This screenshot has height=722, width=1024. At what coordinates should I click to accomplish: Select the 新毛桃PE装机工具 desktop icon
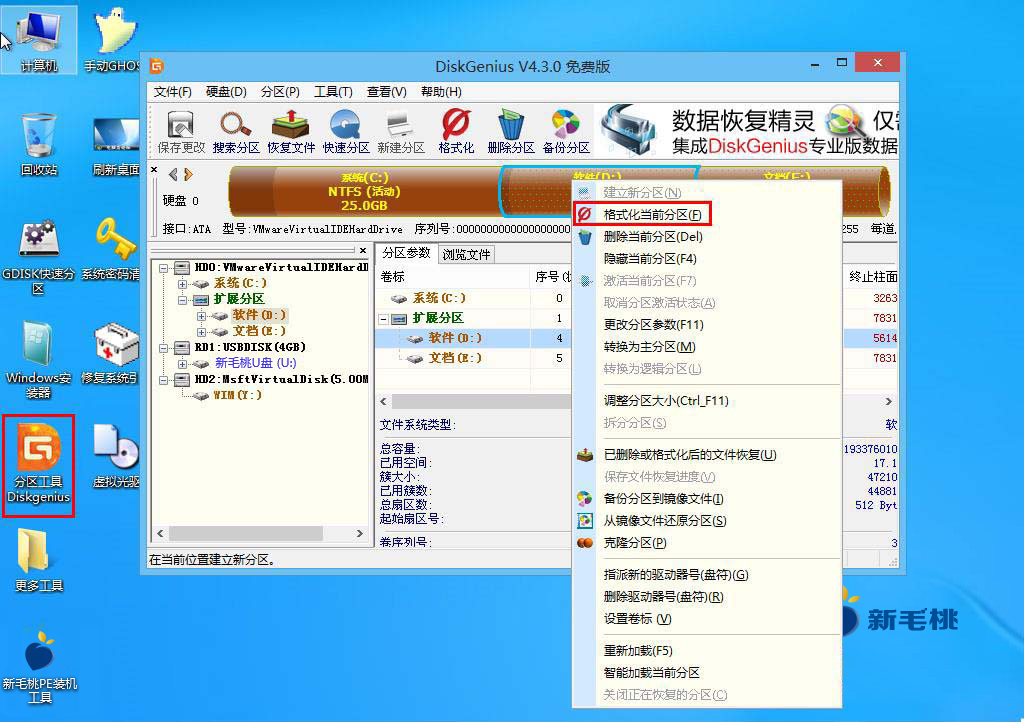[x=39, y=667]
